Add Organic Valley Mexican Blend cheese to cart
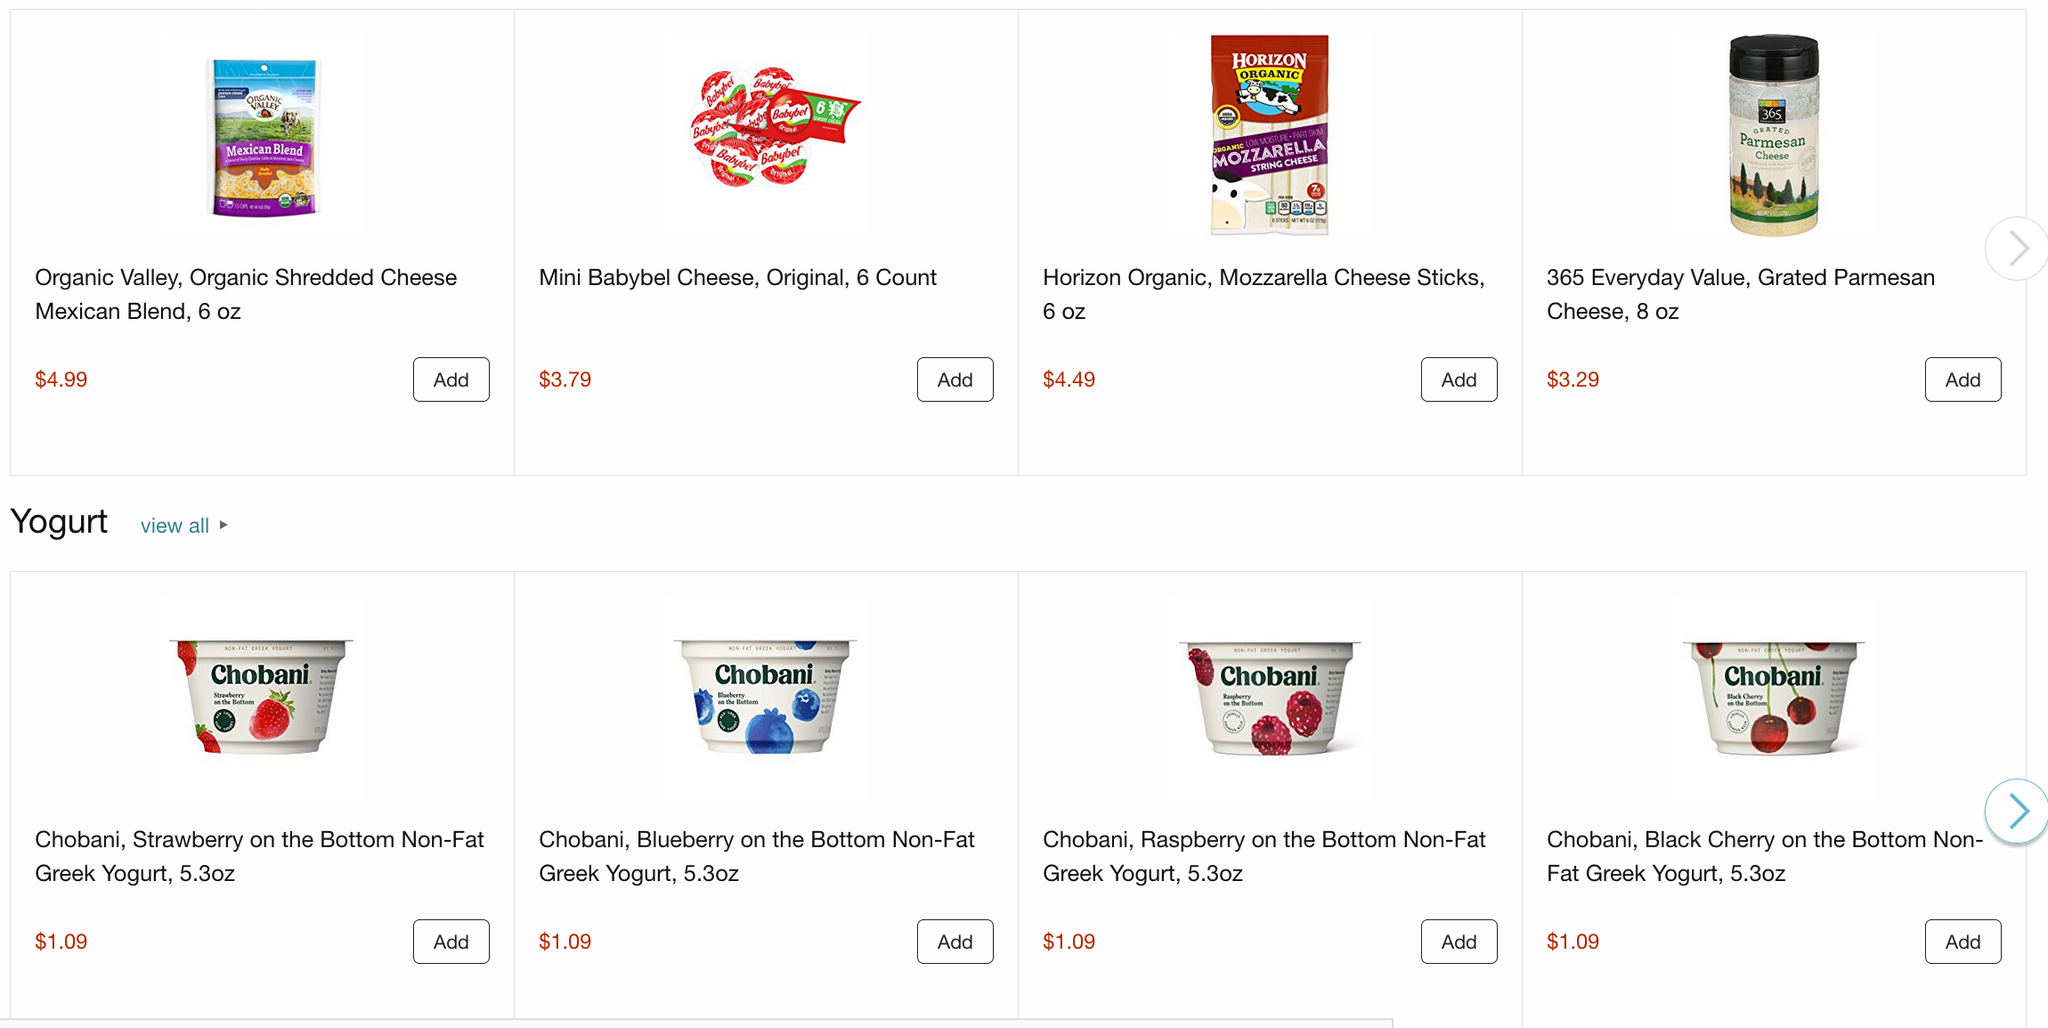 pos(450,379)
